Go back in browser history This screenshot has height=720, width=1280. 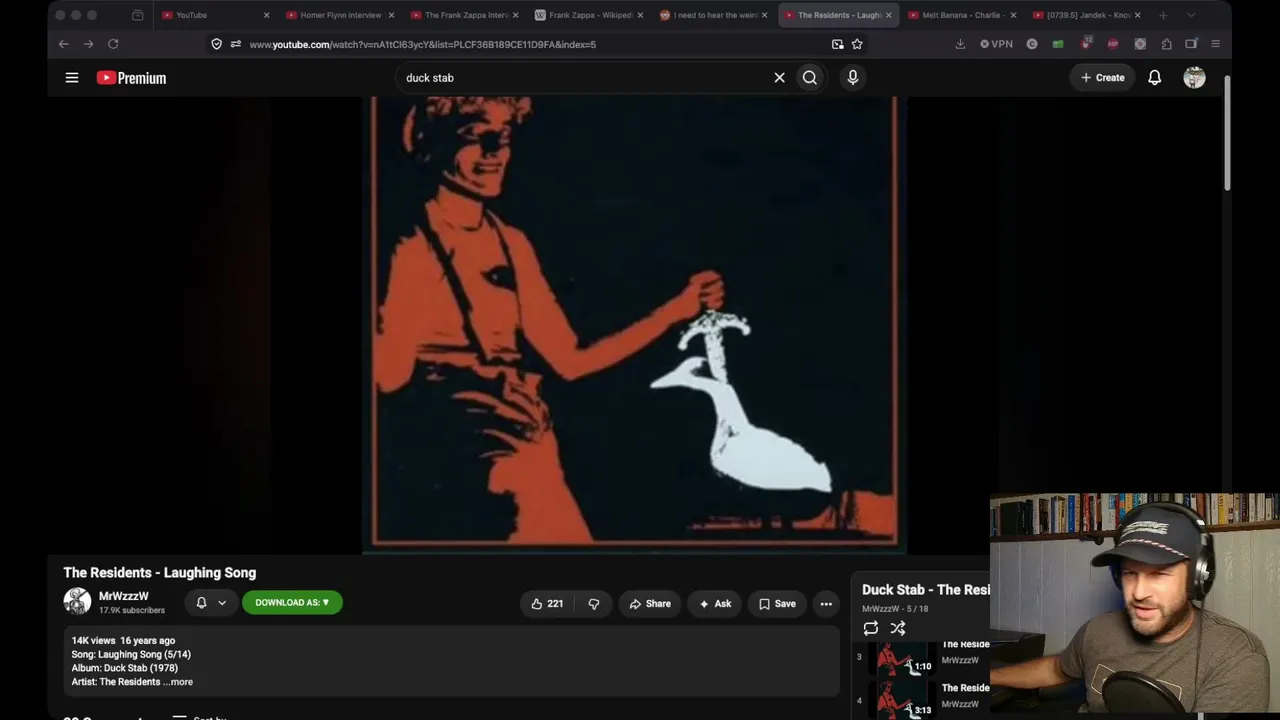point(63,44)
